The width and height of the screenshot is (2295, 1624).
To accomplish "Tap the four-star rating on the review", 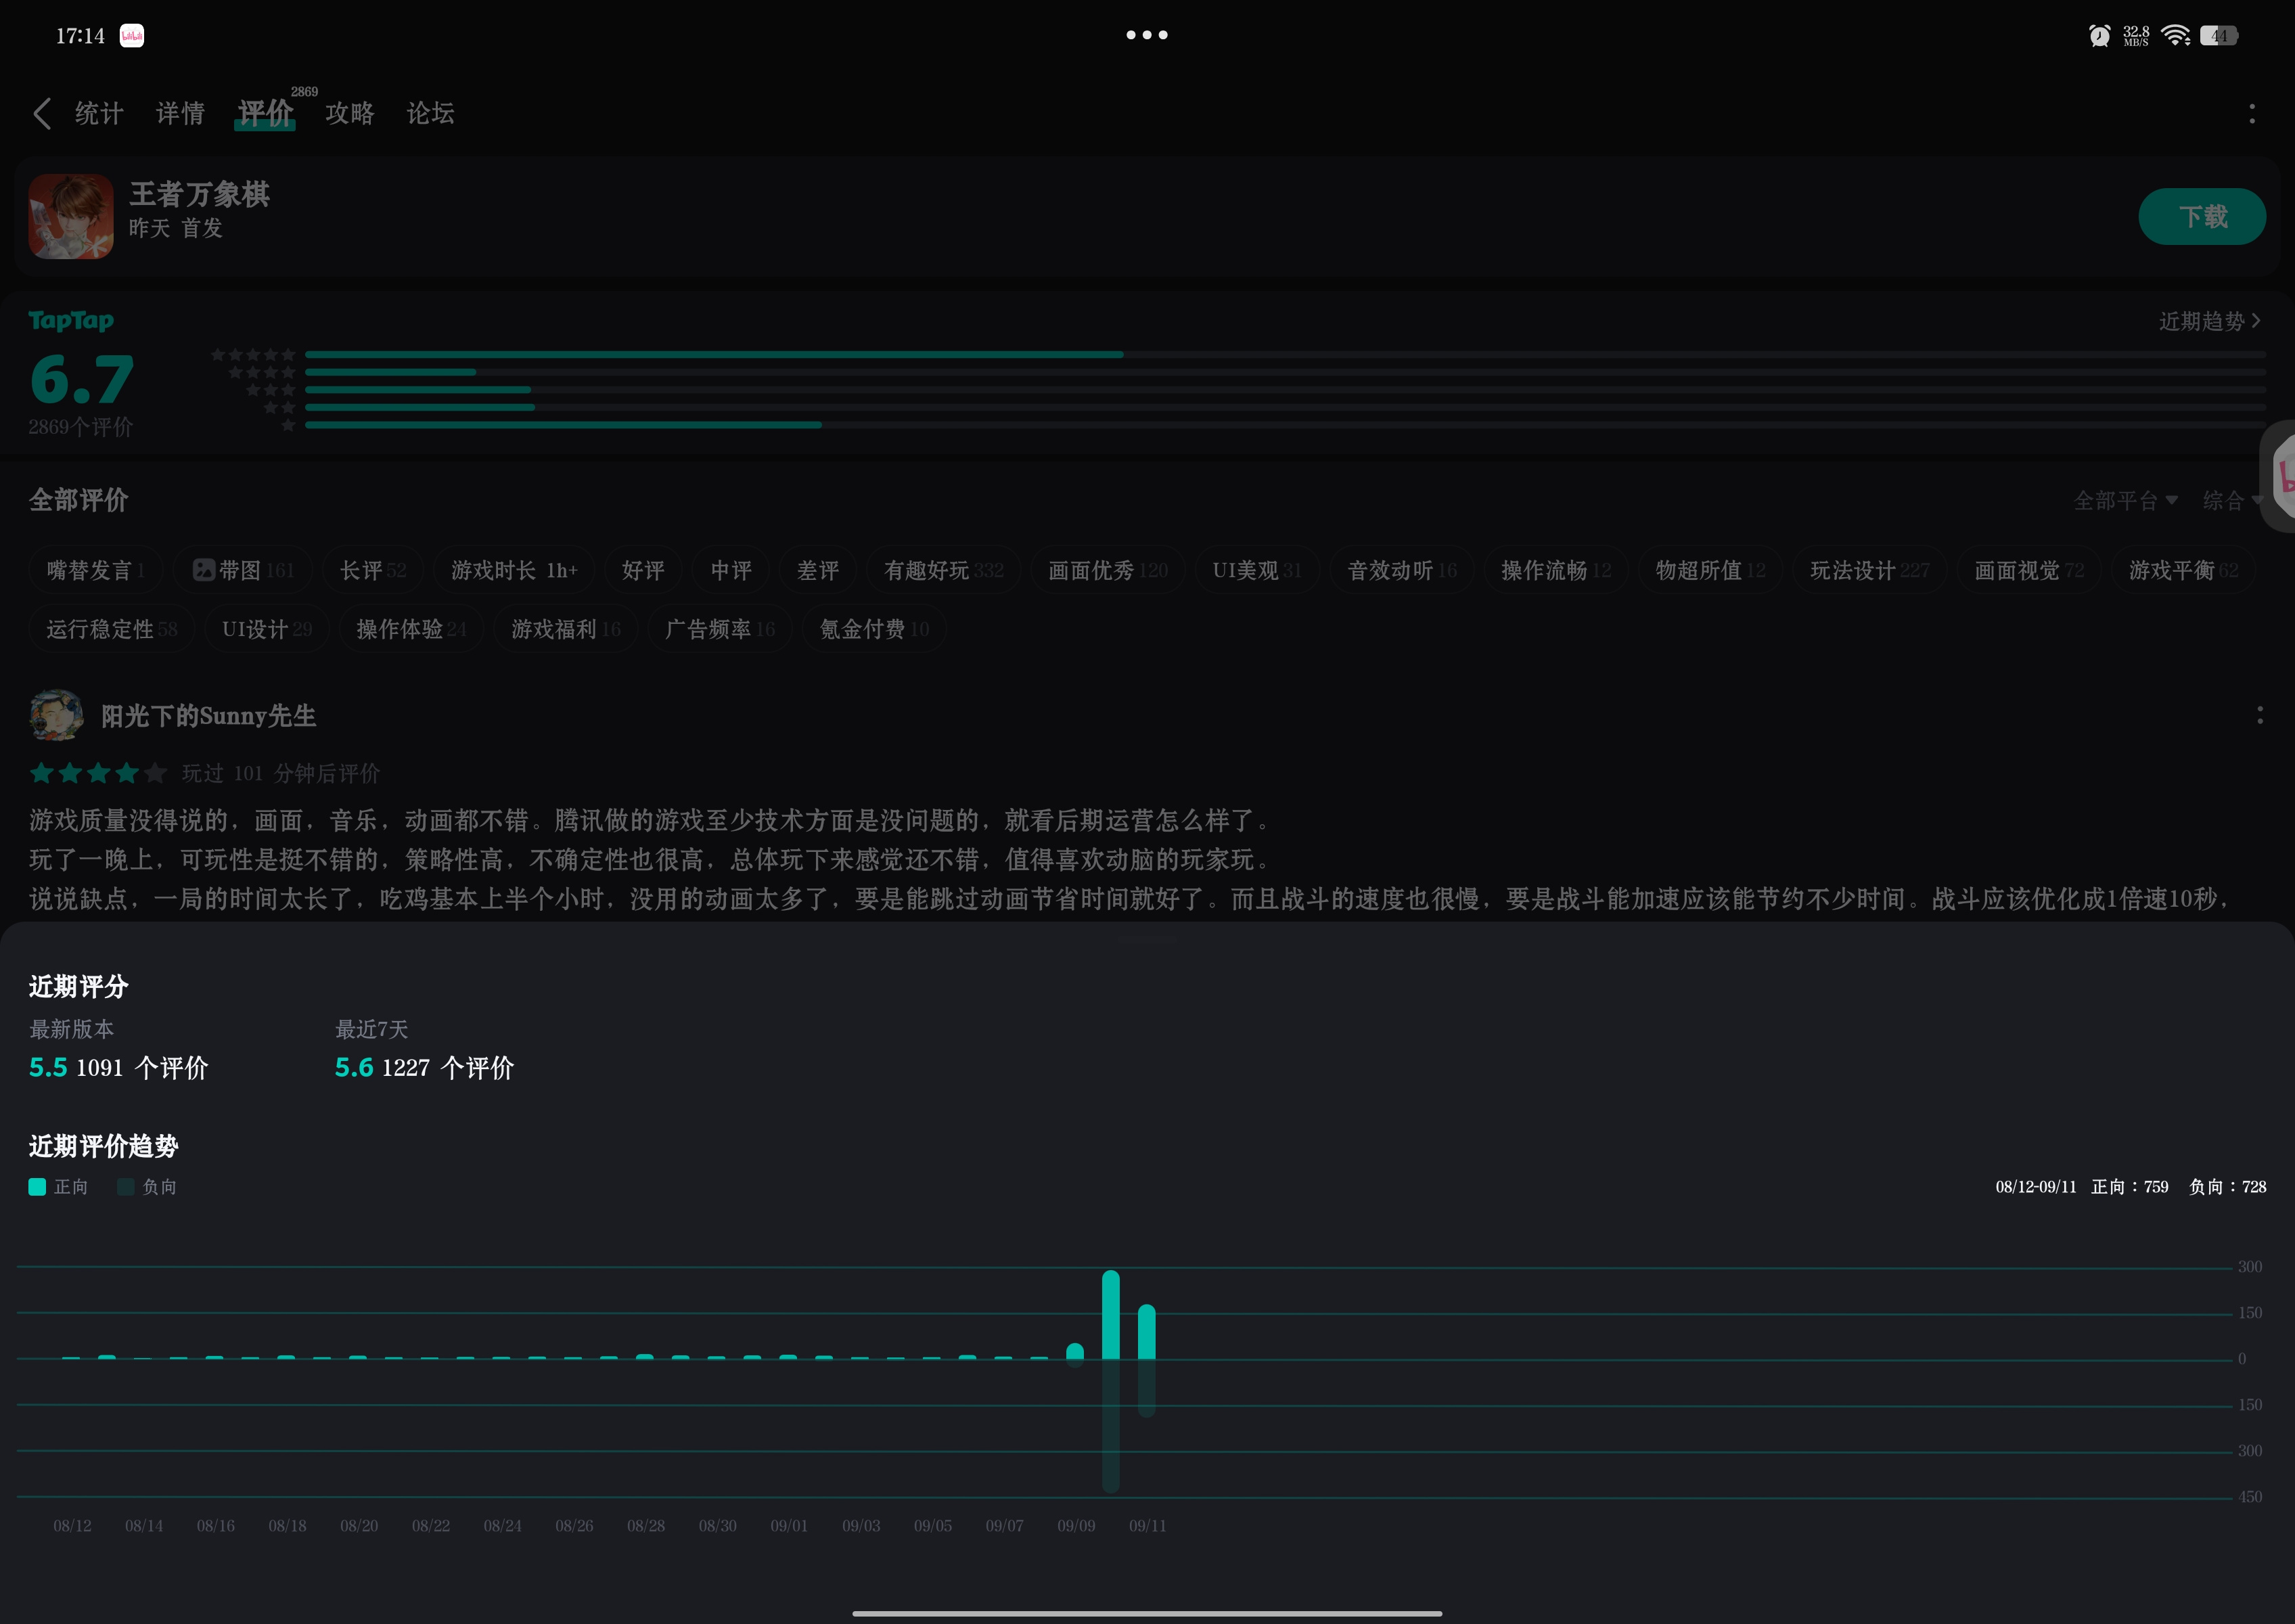I will pyautogui.click(x=98, y=773).
